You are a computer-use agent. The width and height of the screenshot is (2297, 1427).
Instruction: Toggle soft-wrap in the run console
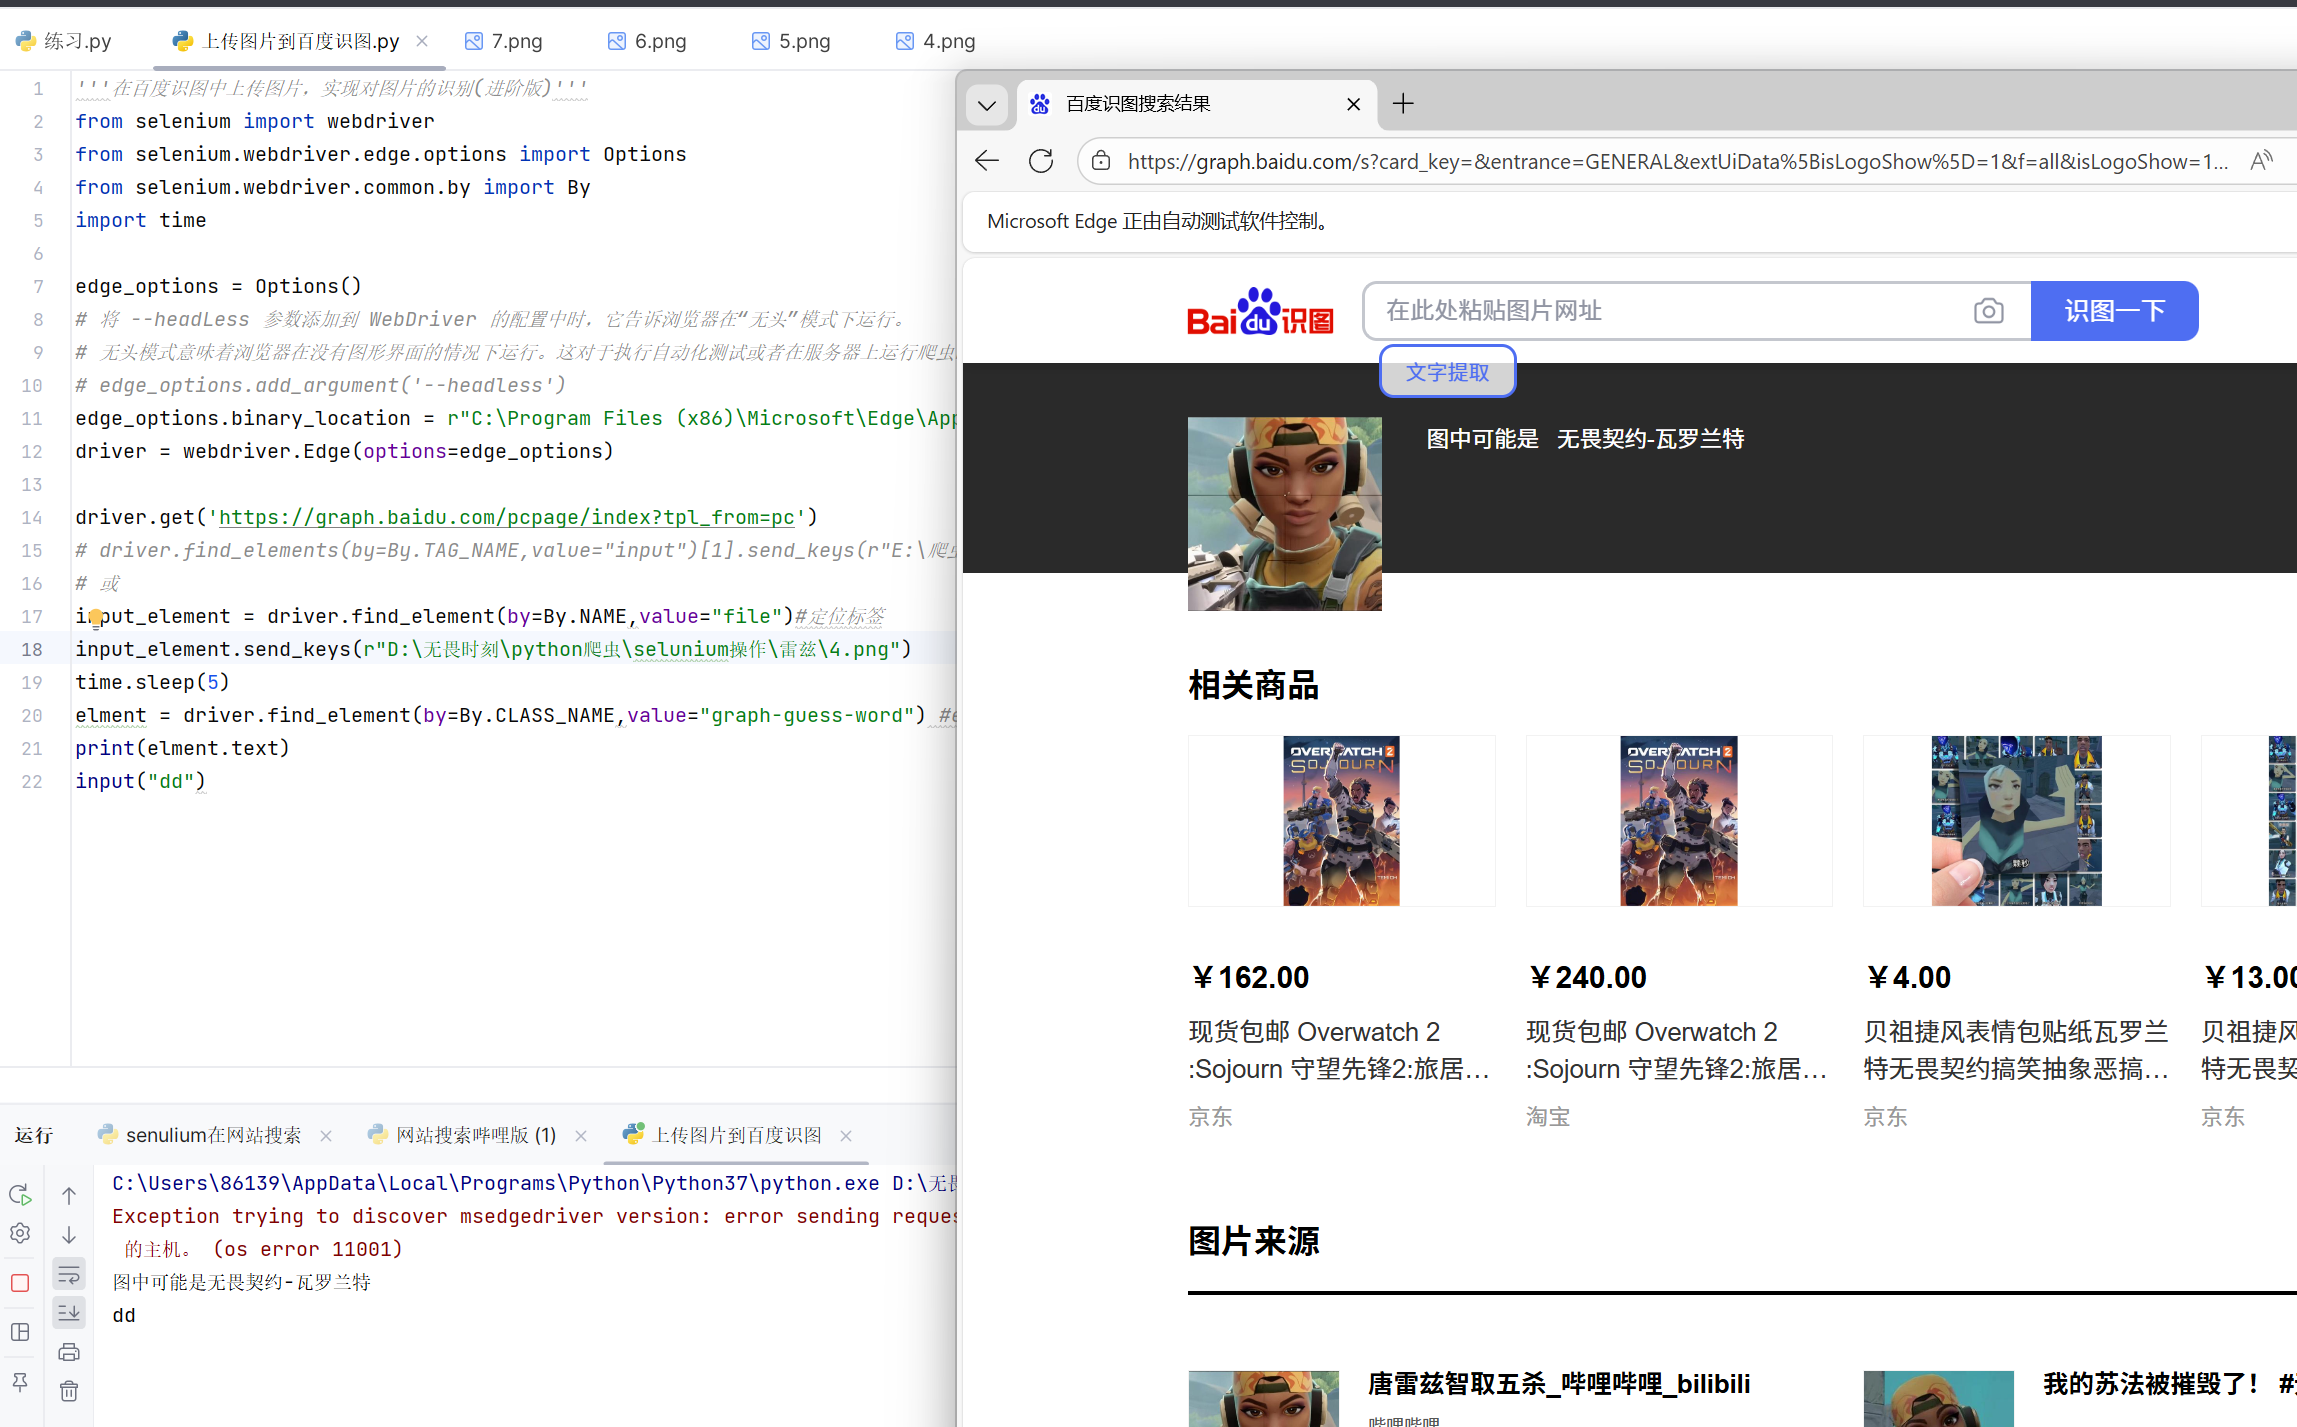tap(69, 1274)
